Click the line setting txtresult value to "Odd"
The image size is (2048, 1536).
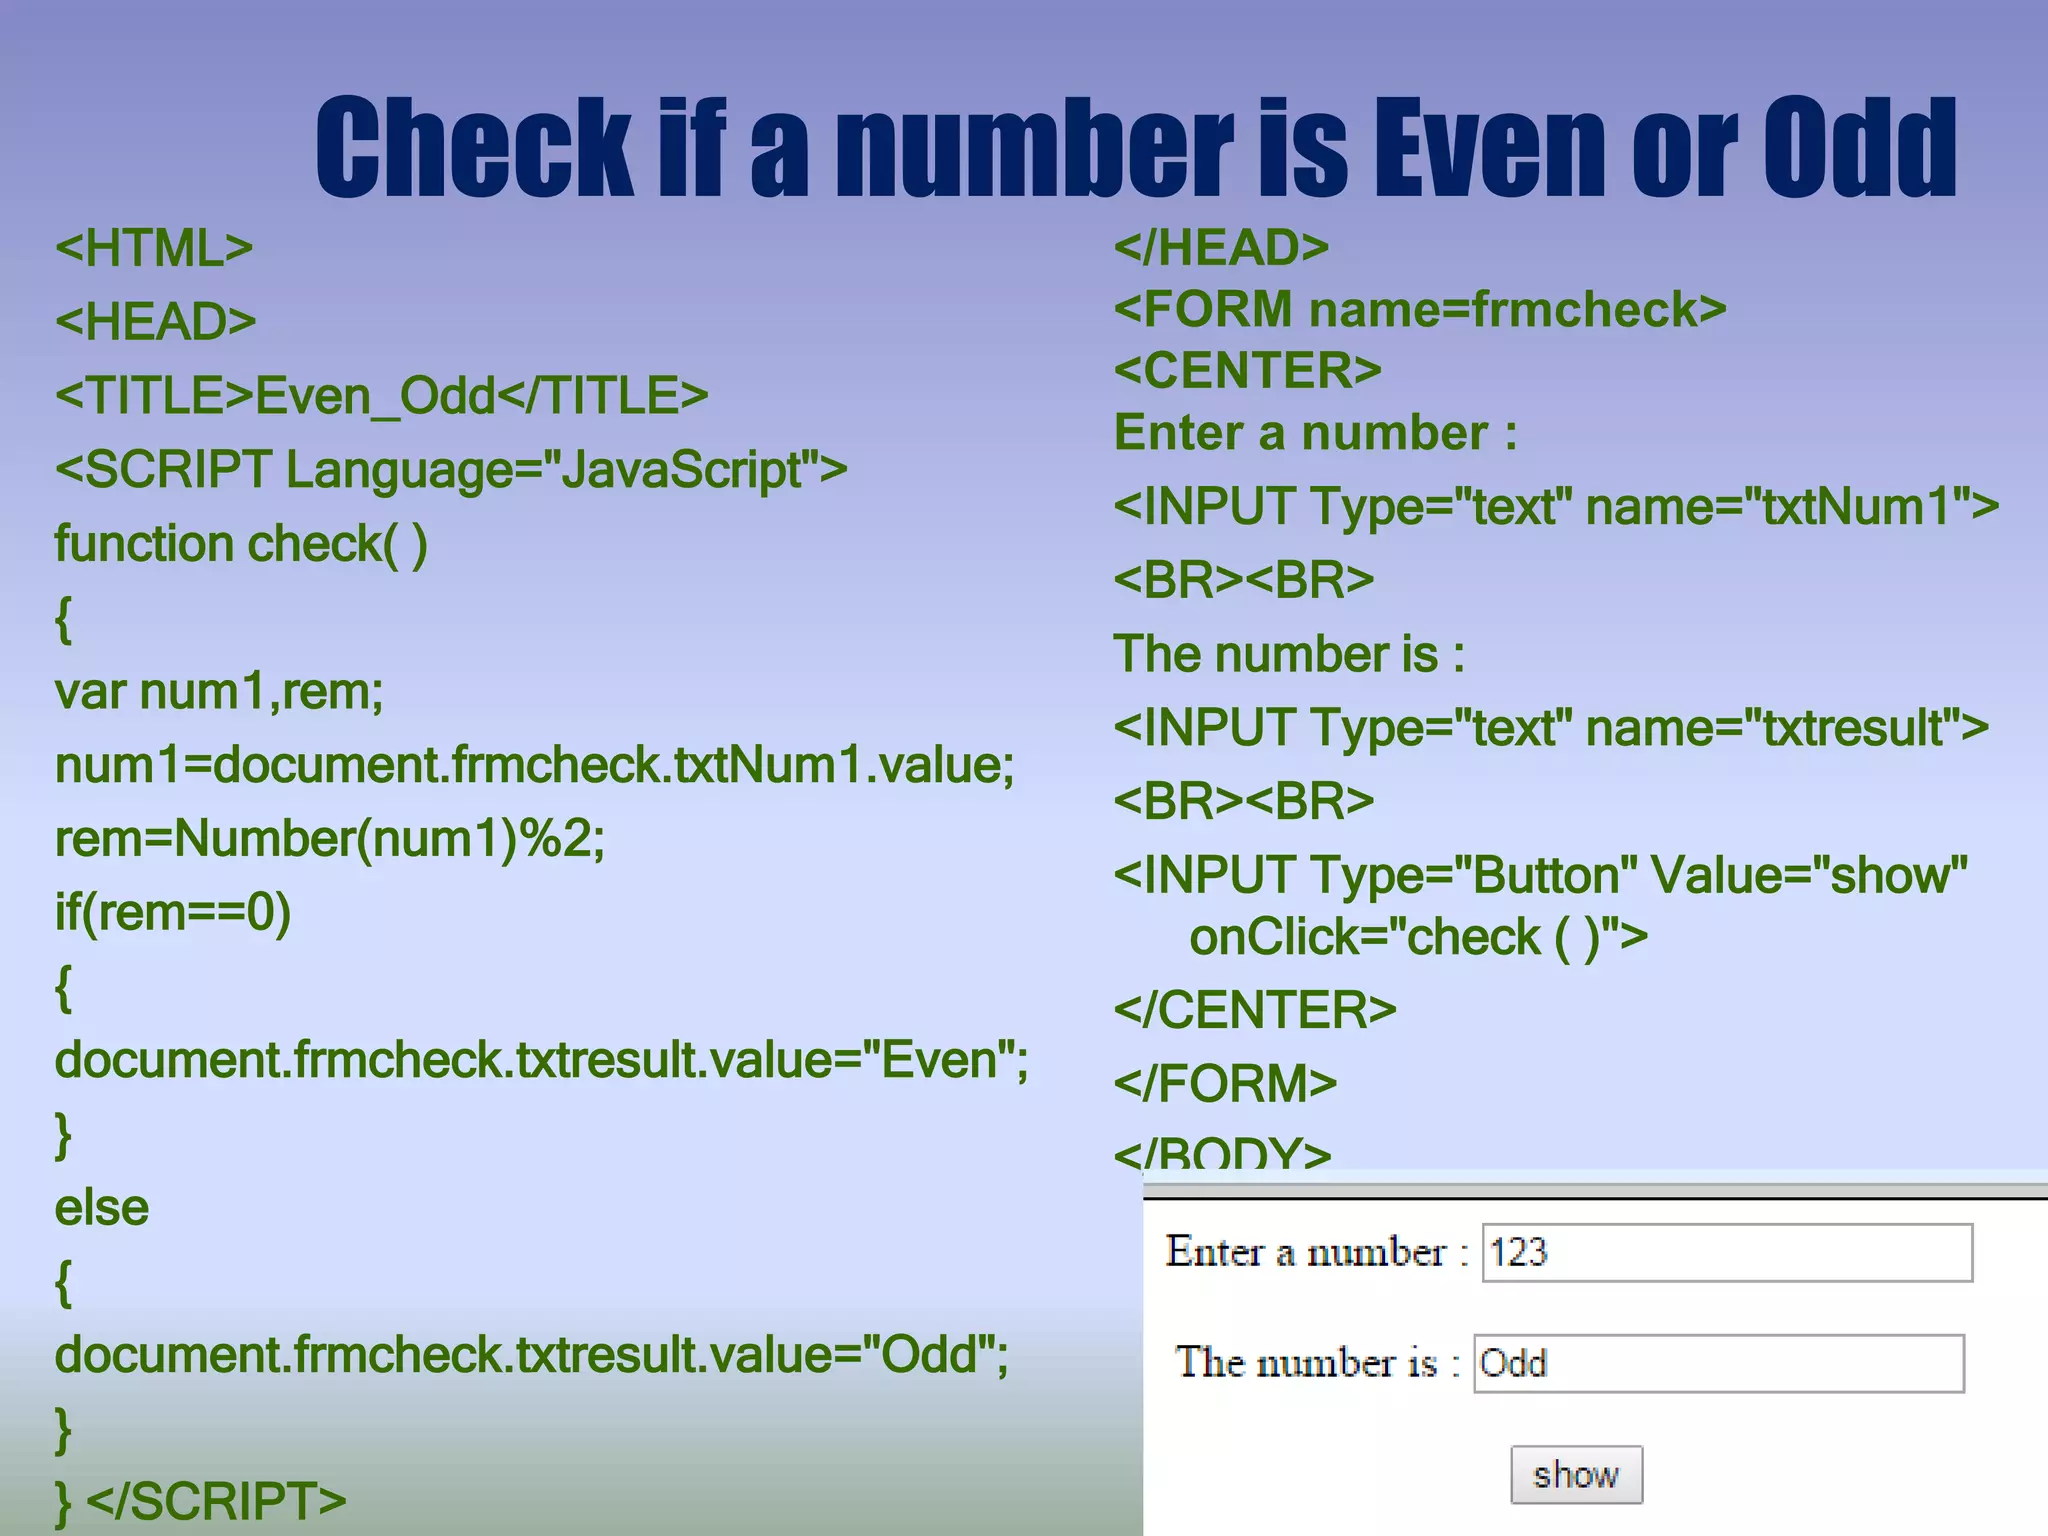point(532,1355)
